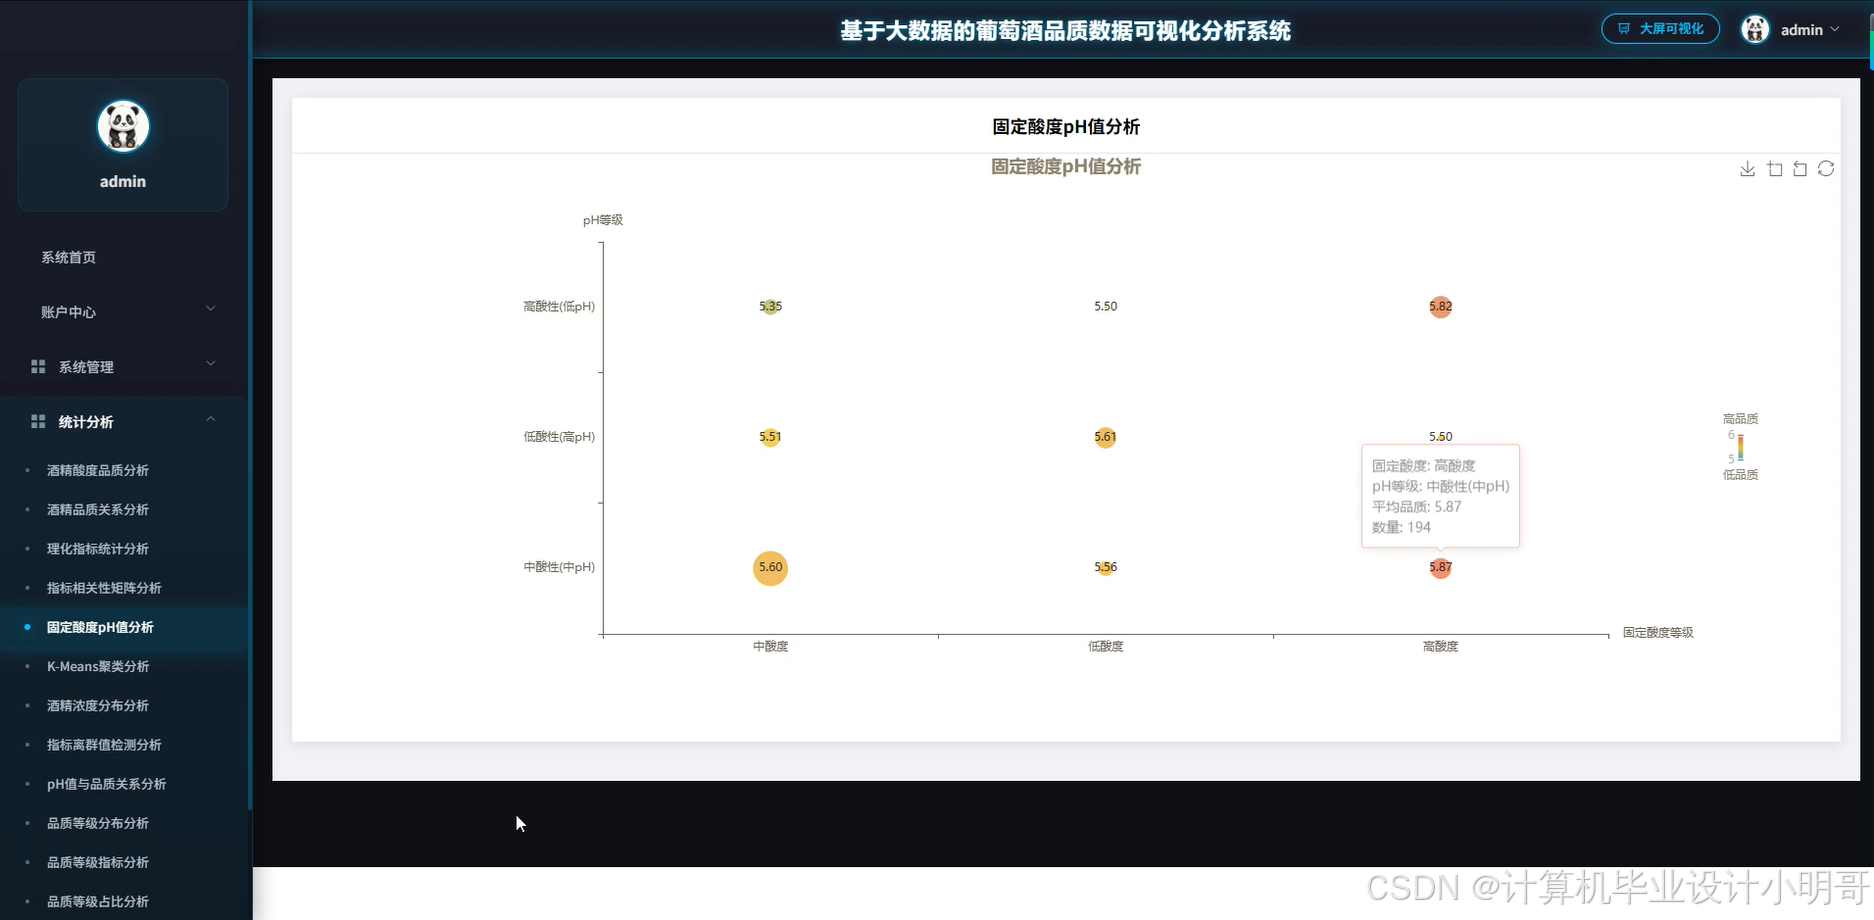This screenshot has height=920, width=1874.
Task: Click the admin name under sidebar avatar
Action: (x=123, y=182)
